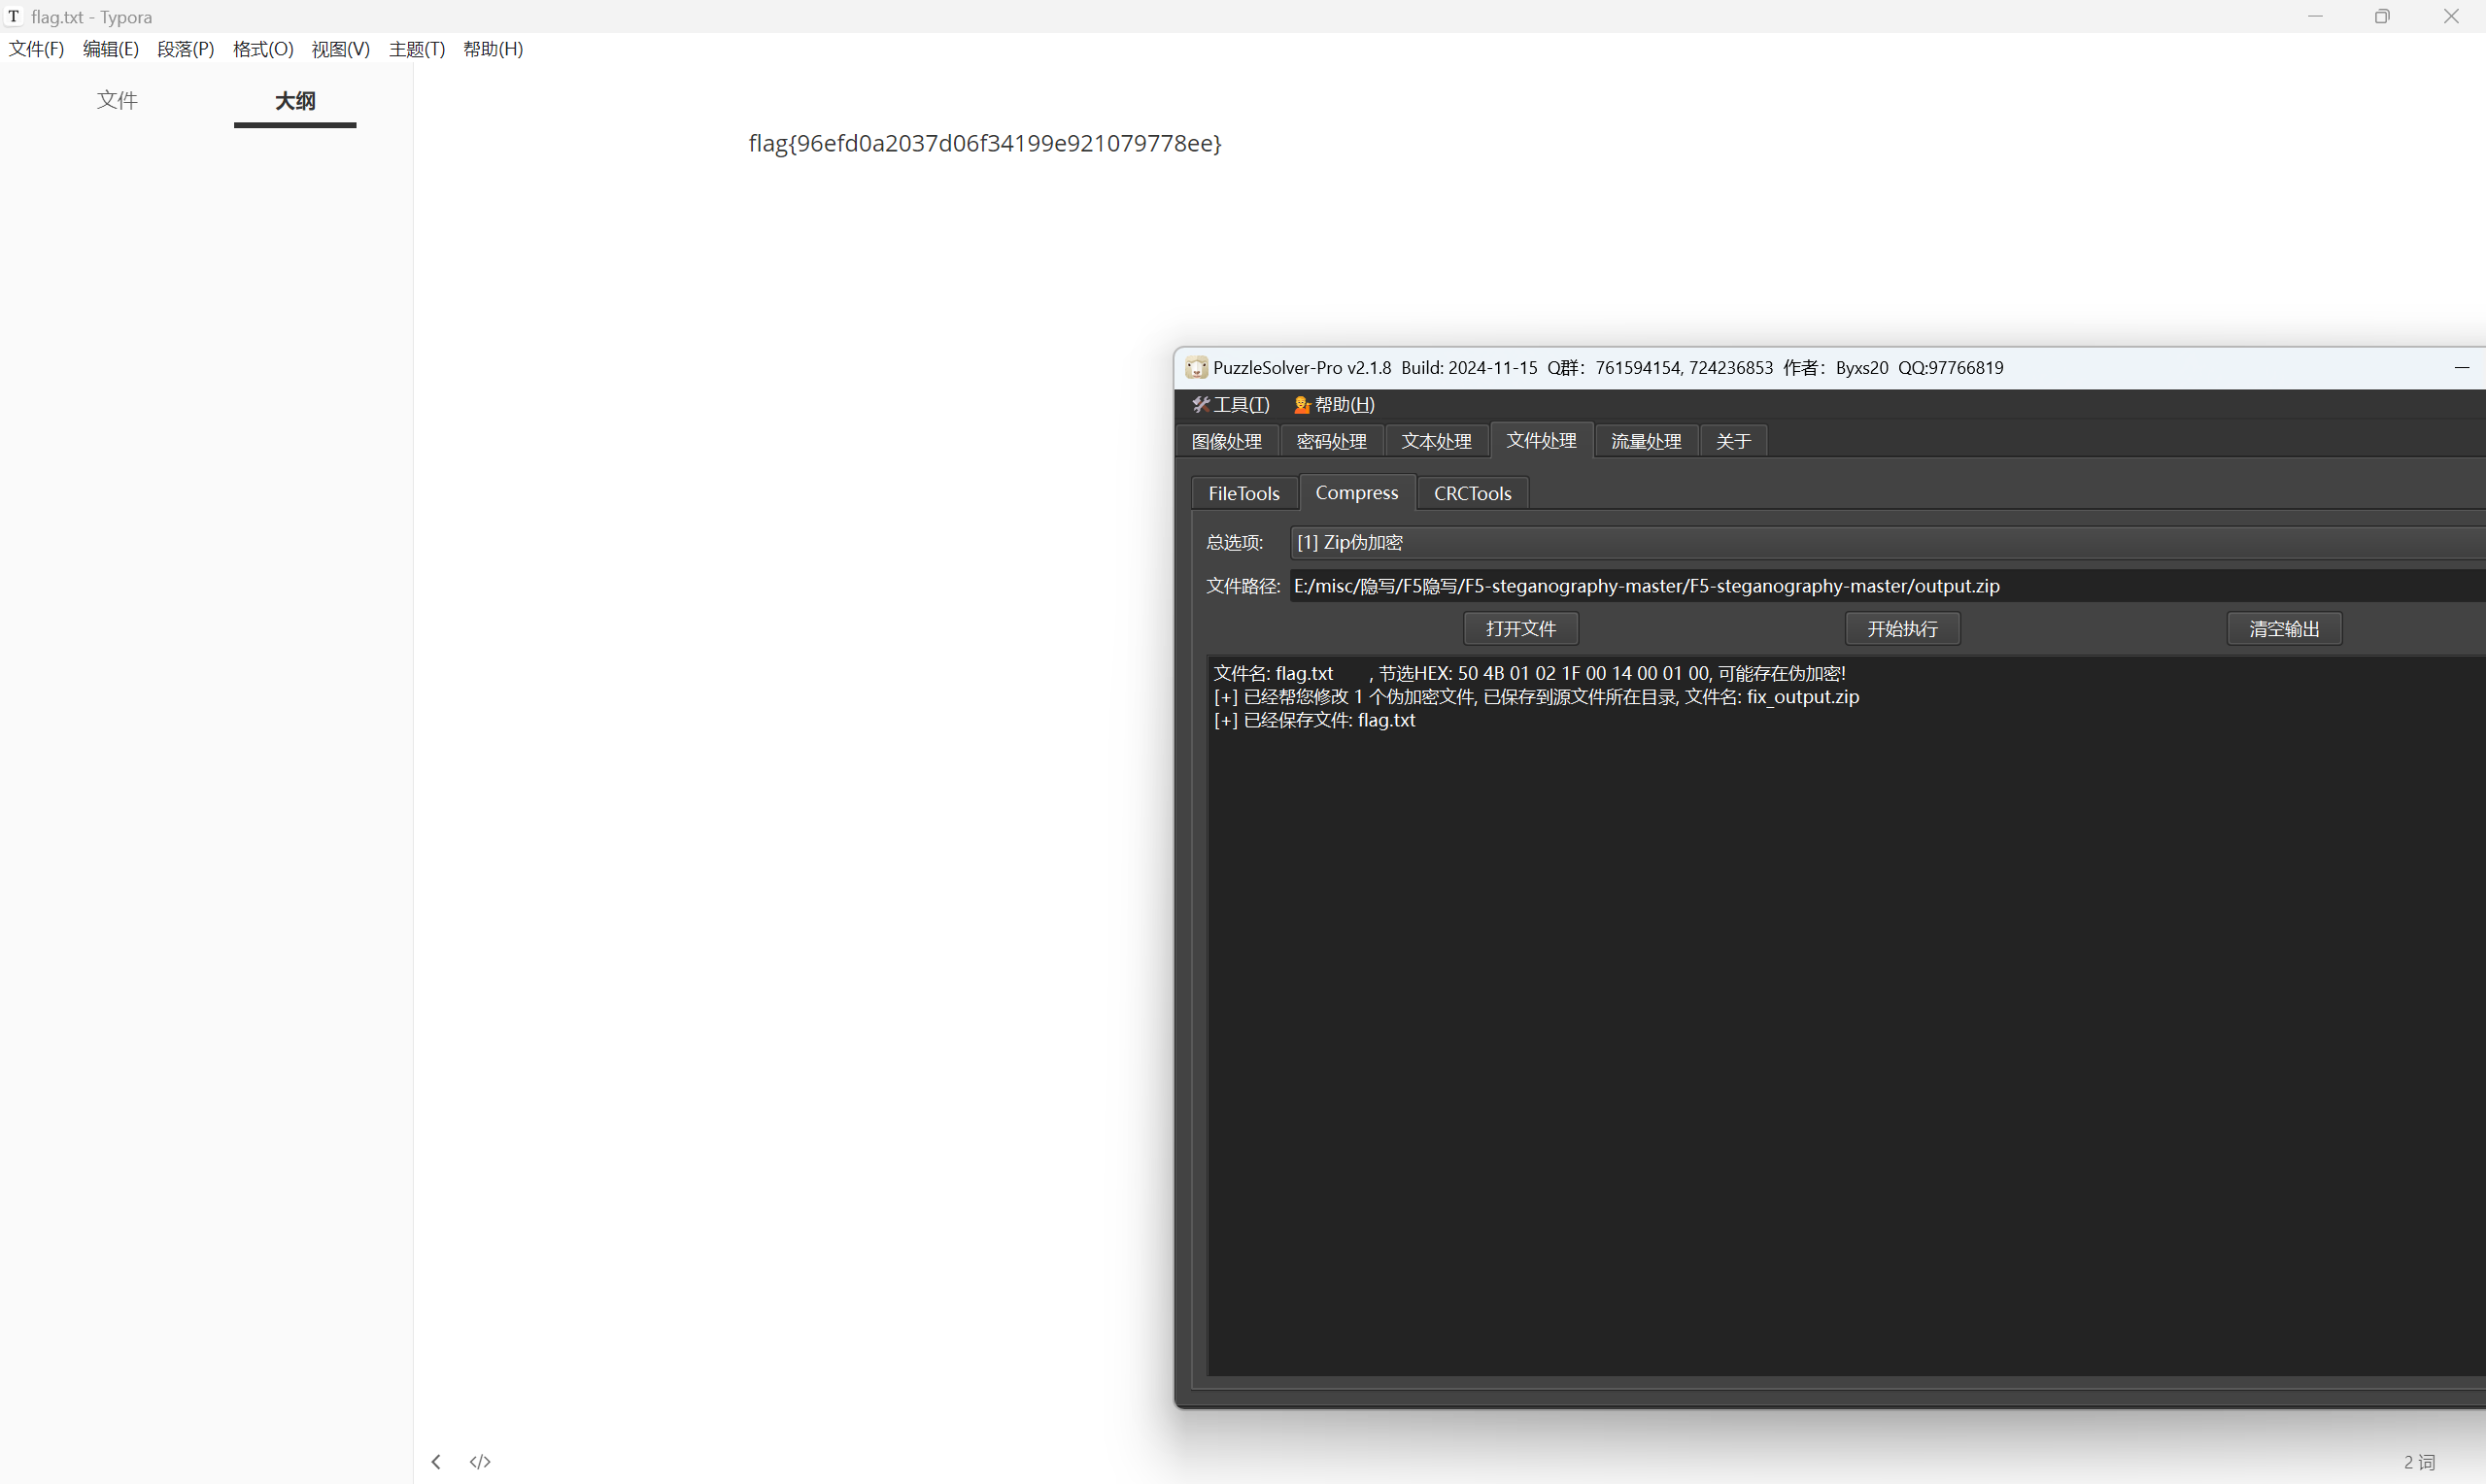Expand the 总选项 Zip伪加密 dropdown
The image size is (2486, 1484).
(1887, 542)
